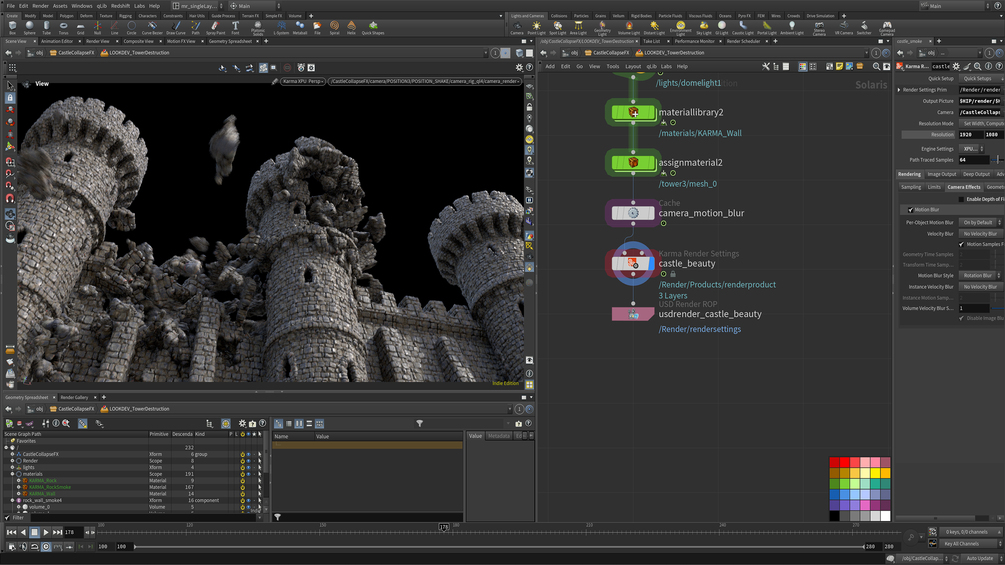The image size is (1005, 565).
Task: Enable Depth of Field checkbox
Action: (962, 199)
